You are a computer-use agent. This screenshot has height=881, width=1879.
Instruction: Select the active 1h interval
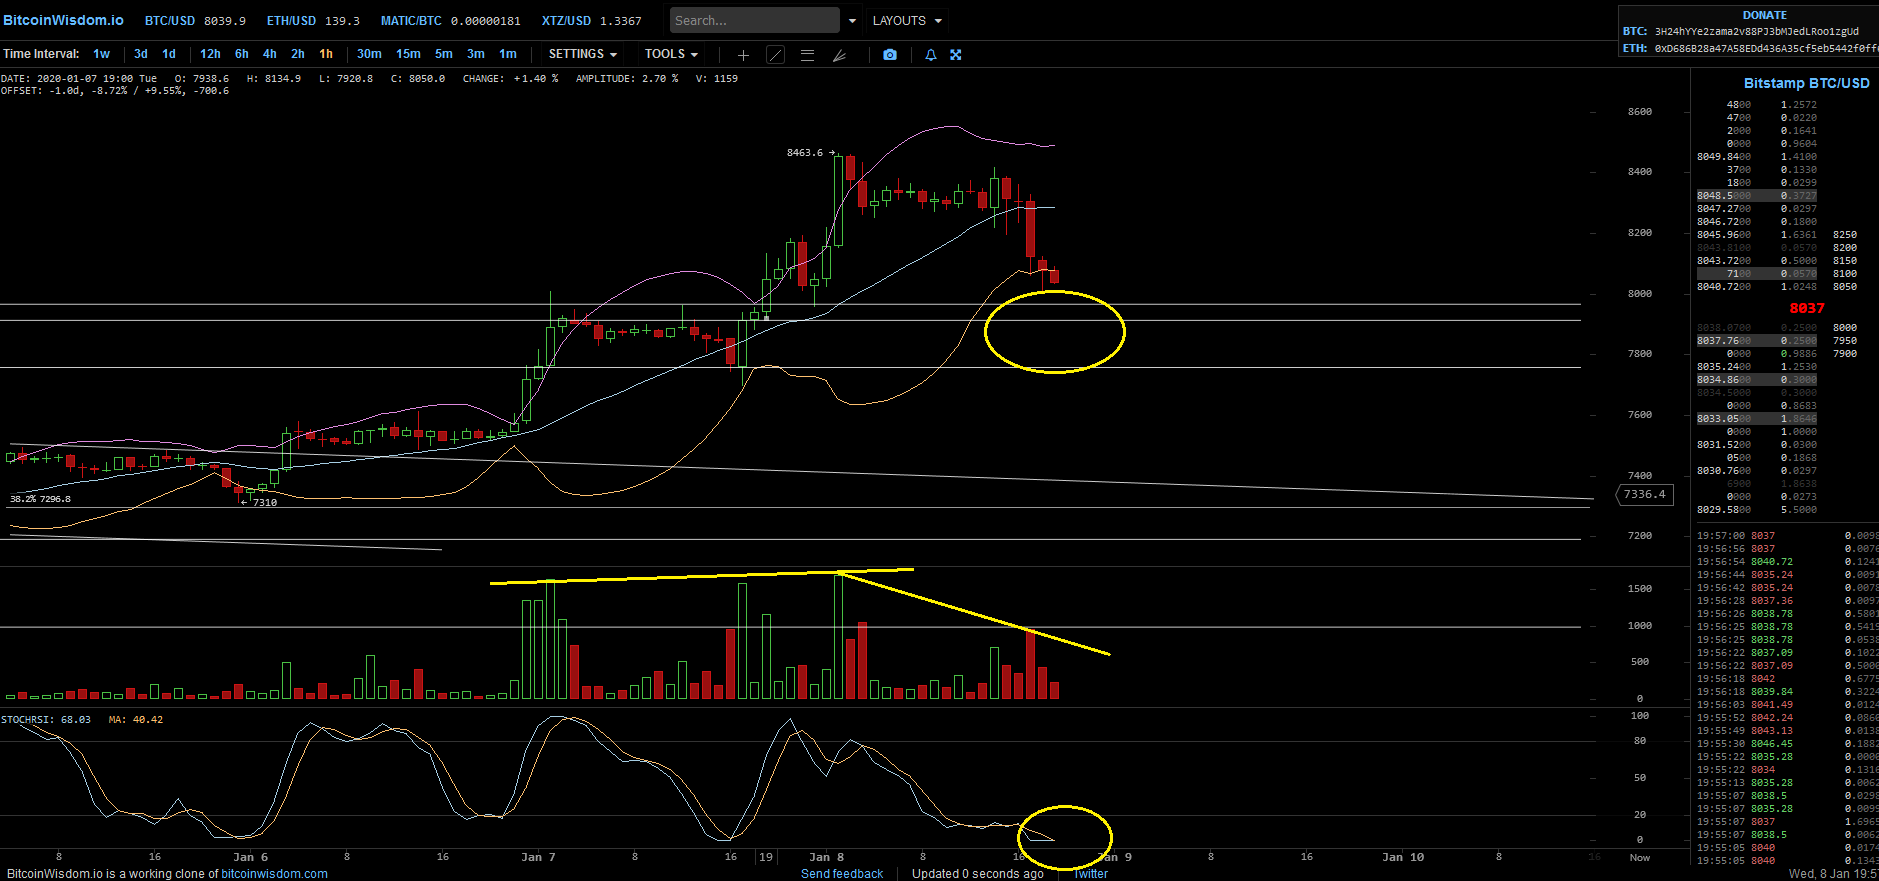pyautogui.click(x=326, y=54)
